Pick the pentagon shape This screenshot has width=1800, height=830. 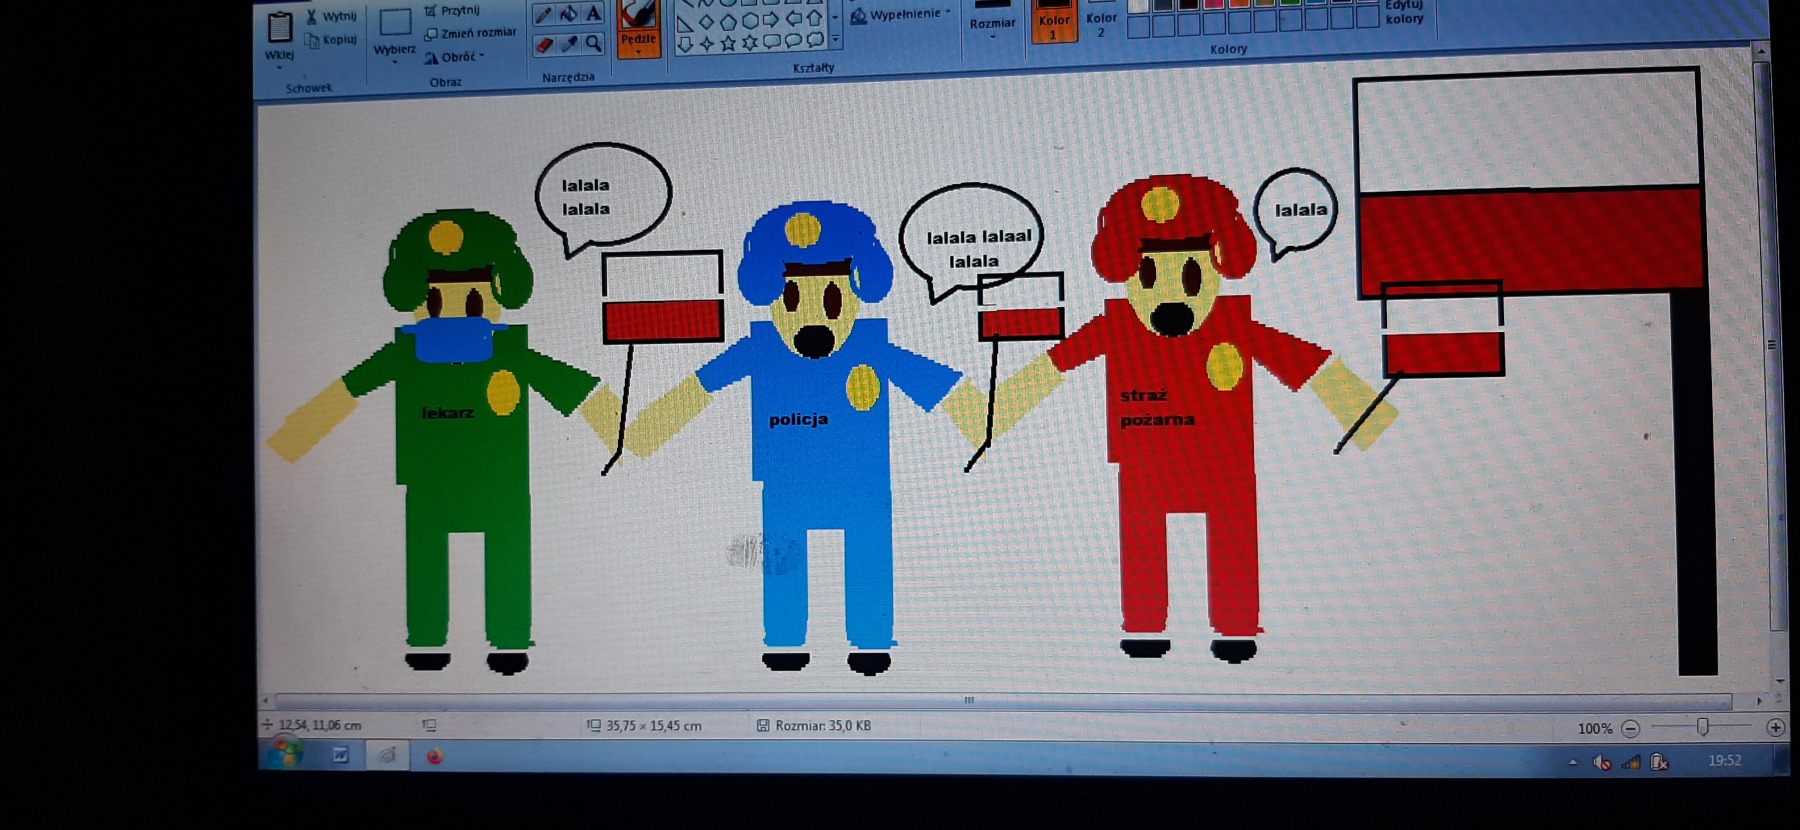(x=728, y=20)
